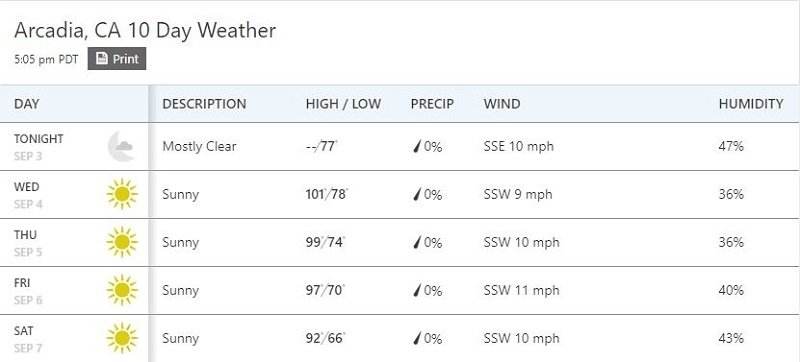Image resolution: width=800 pixels, height=362 pixels.
Task: Click the raindrop precip icon in WED row
Action: click(x=417, y=195)
